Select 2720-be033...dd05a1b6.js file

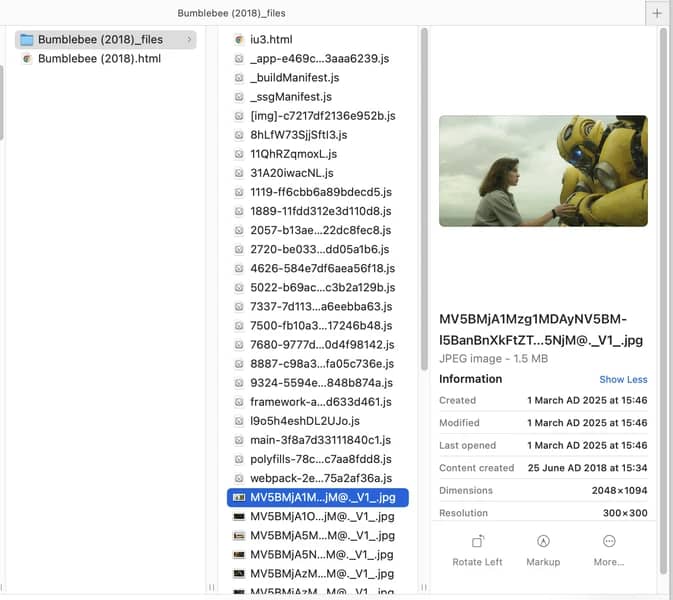pyautogui.click(x=318, y=249)
